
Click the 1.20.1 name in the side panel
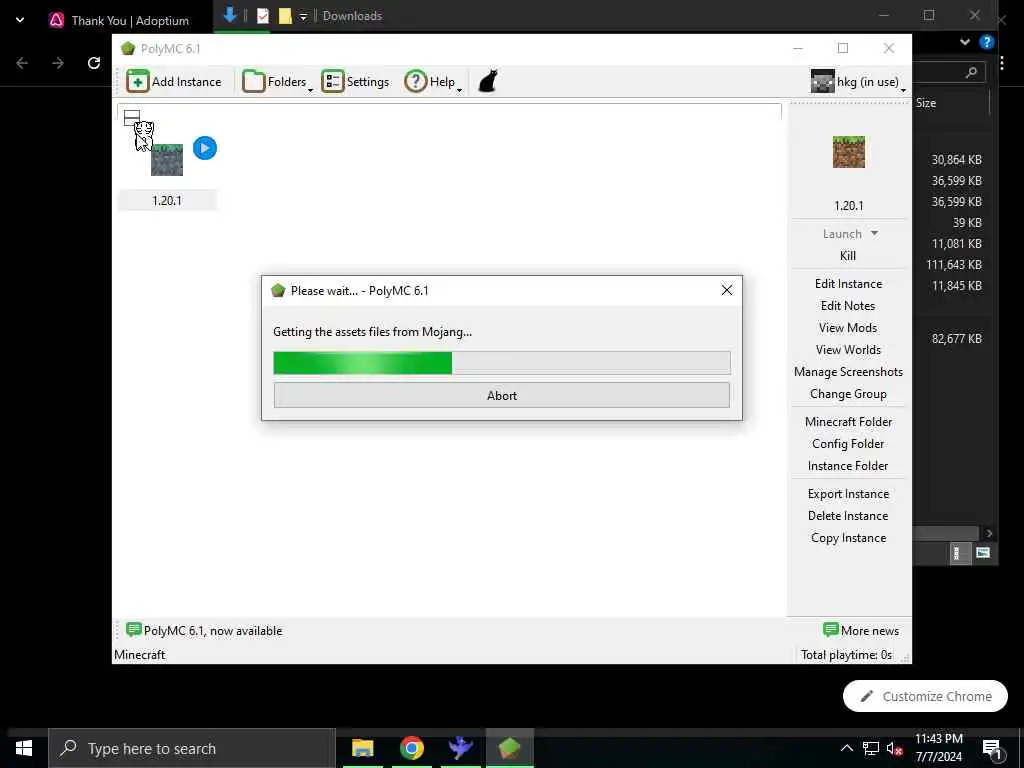point(848,206)
